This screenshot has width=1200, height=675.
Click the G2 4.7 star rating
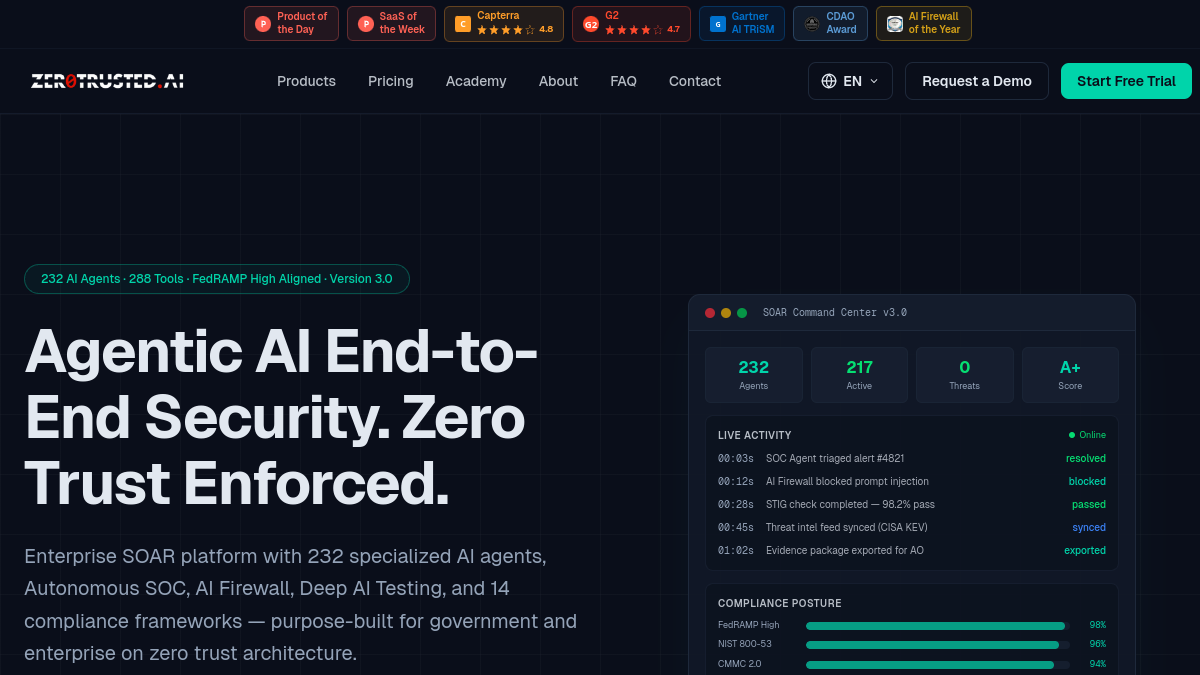643,30
